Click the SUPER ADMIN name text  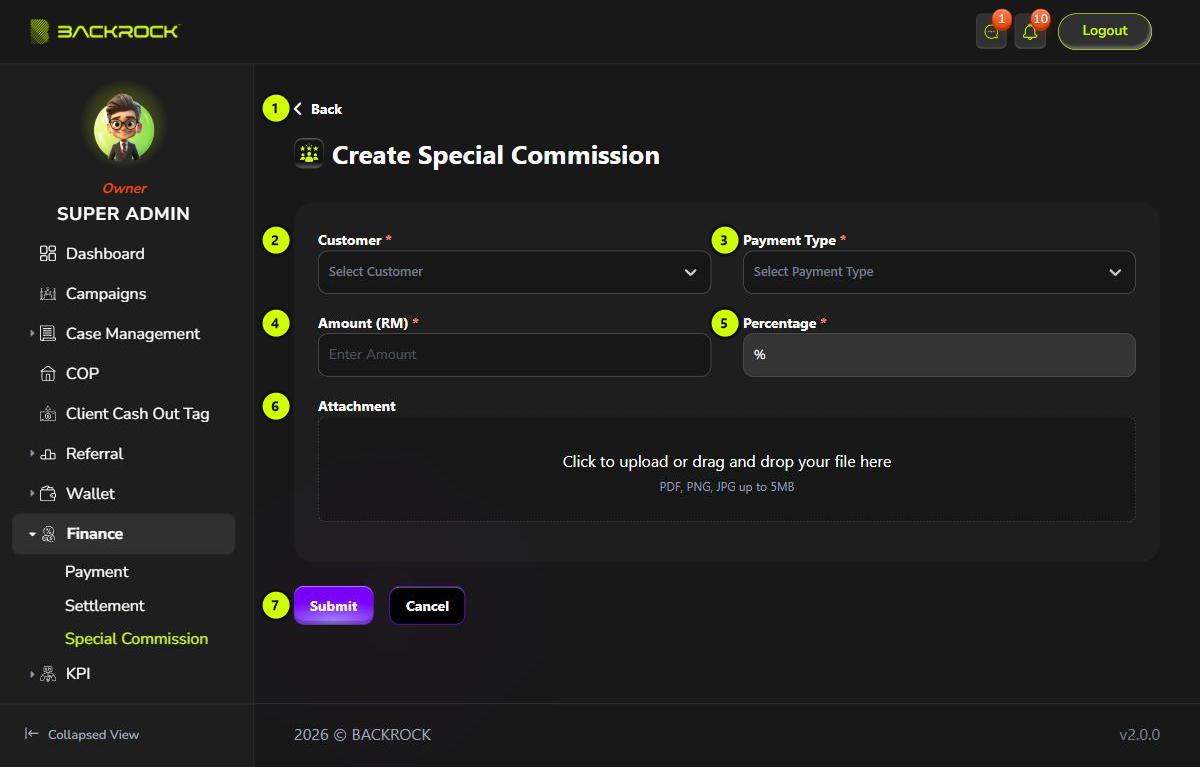click(x=123, y=214)
